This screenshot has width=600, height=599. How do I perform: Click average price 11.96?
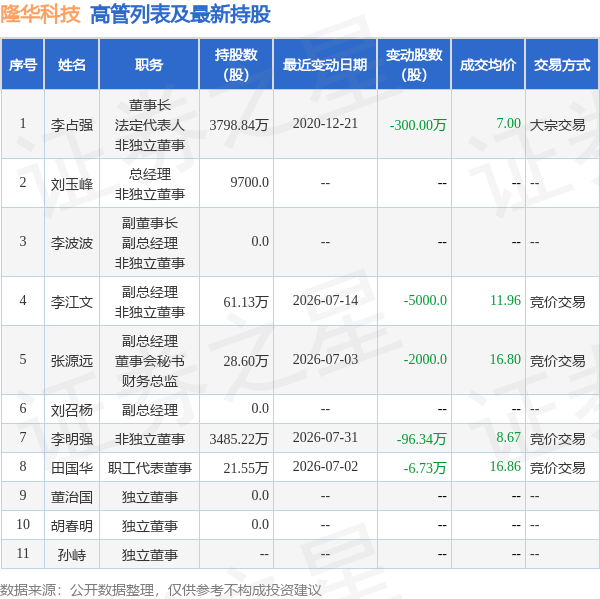(x=505, y=300)
